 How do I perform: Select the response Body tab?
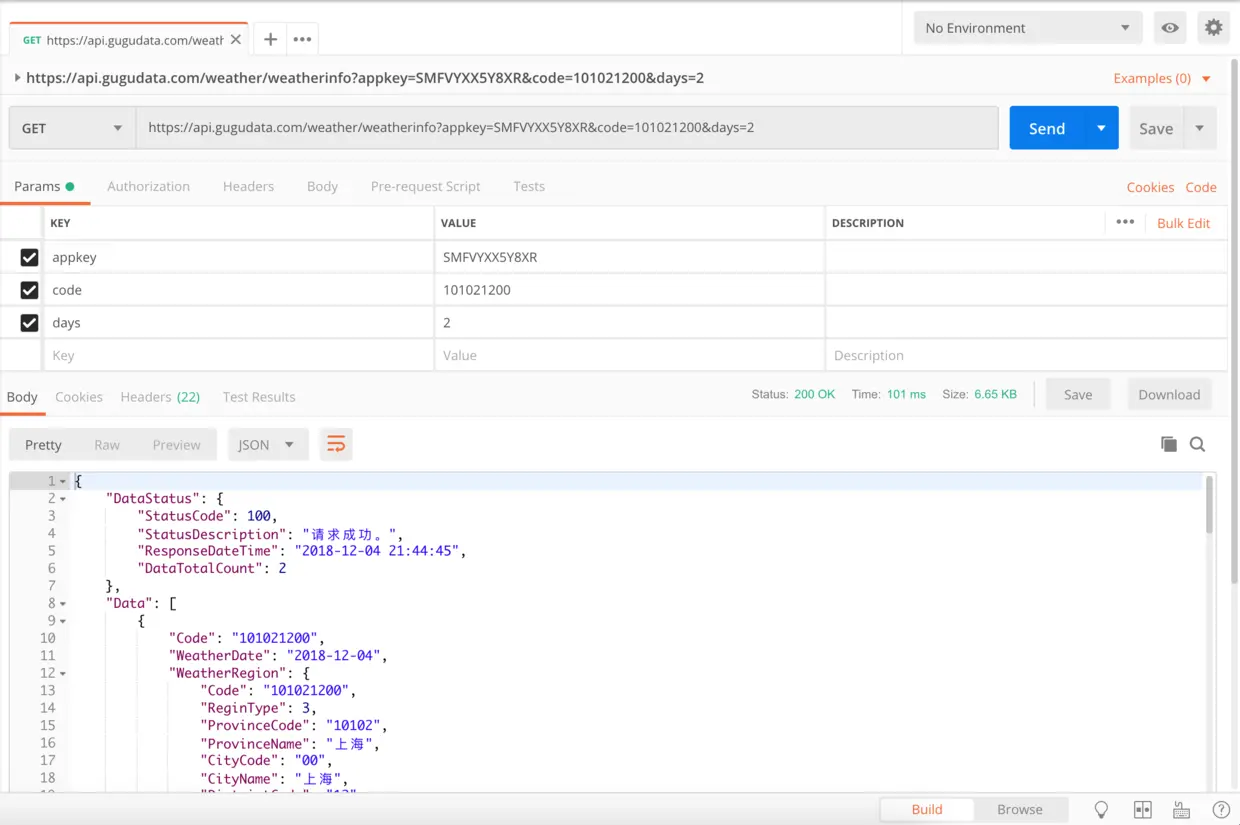coord(22,396)
